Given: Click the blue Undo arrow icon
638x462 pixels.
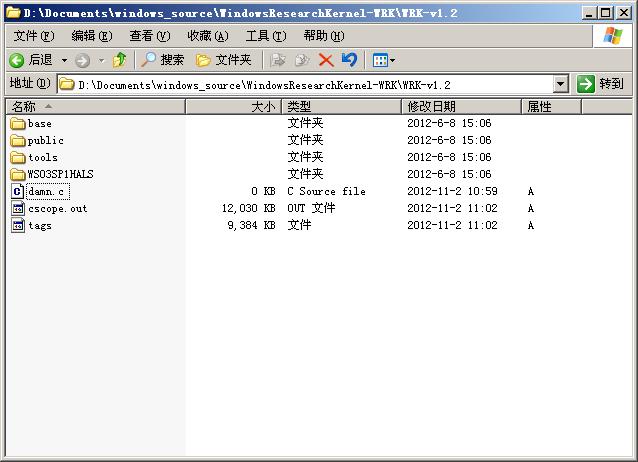Looking at the screenshot, I should click(349, 60).
